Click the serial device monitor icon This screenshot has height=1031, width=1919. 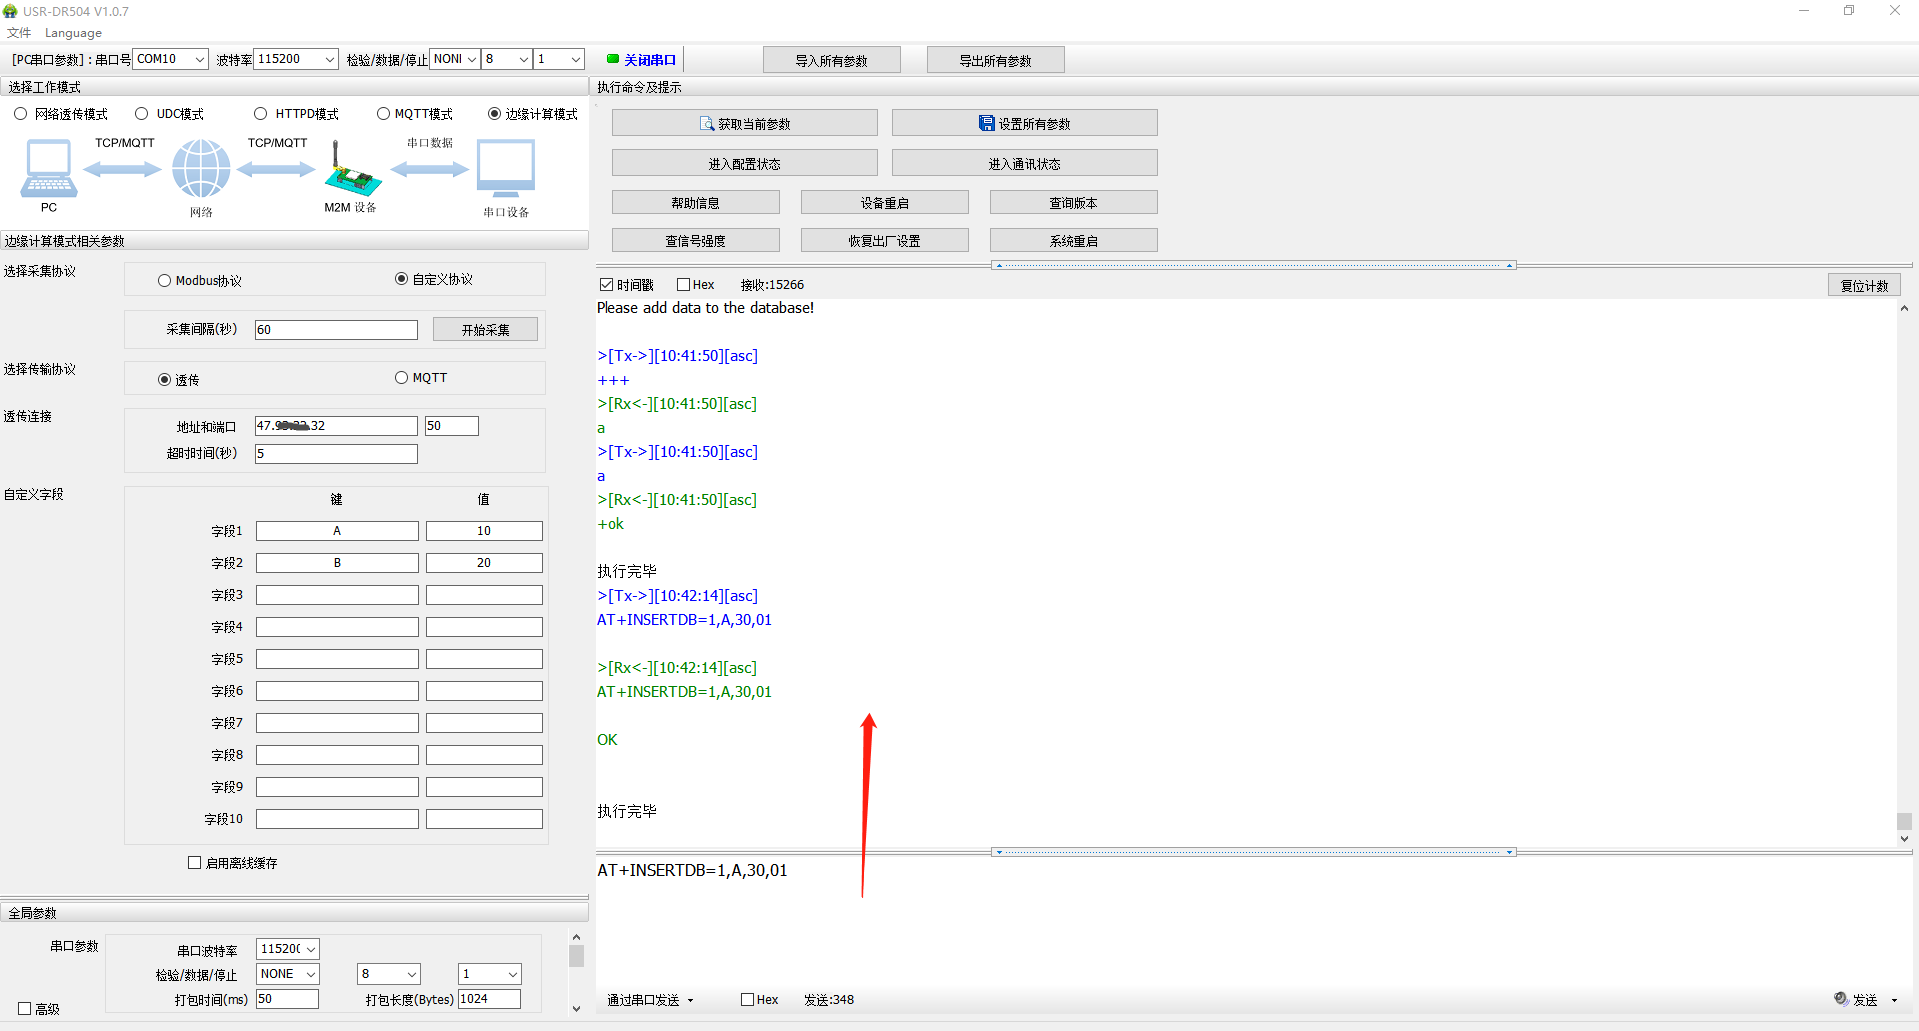(506, 168)
